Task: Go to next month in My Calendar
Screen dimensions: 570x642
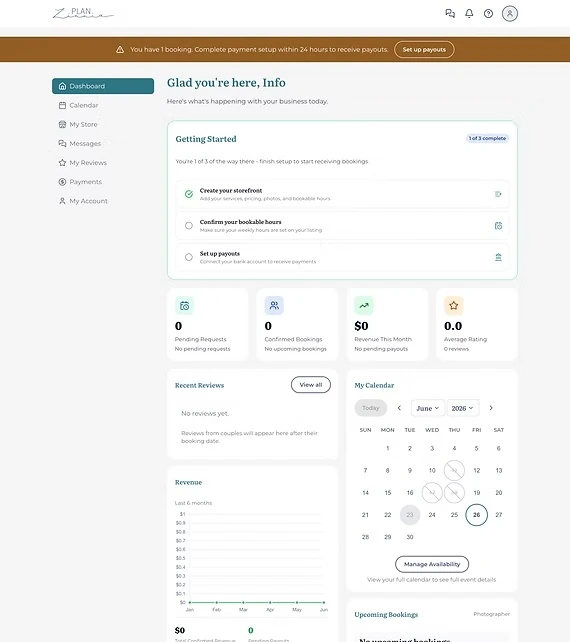Action: tap(491, 408)
